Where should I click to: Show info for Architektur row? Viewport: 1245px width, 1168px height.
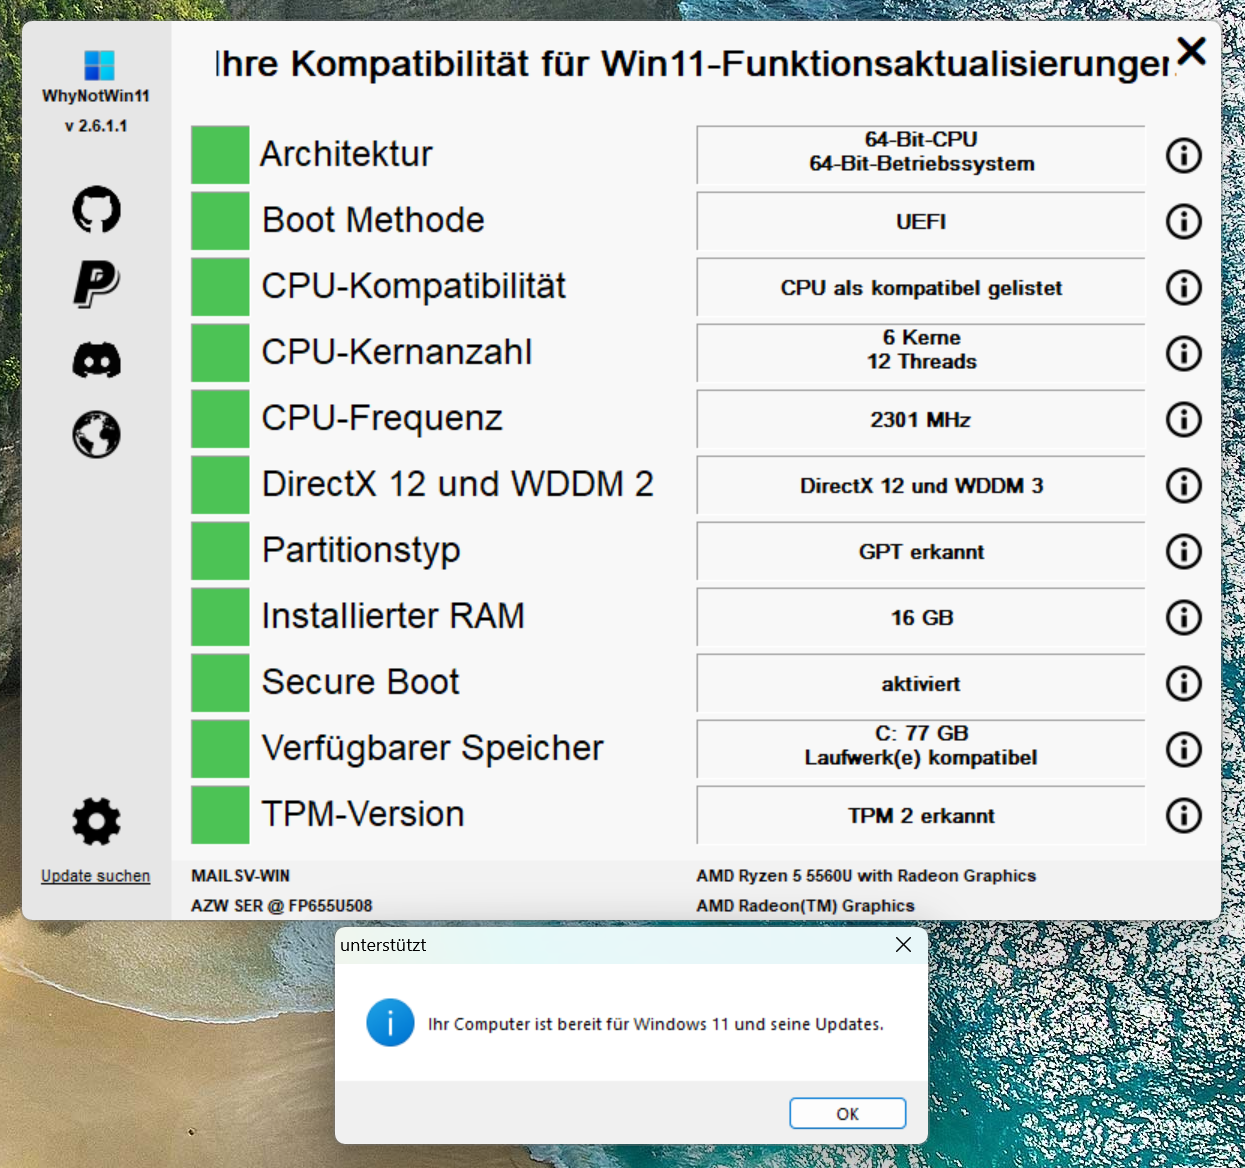(x=1184, y=155)
